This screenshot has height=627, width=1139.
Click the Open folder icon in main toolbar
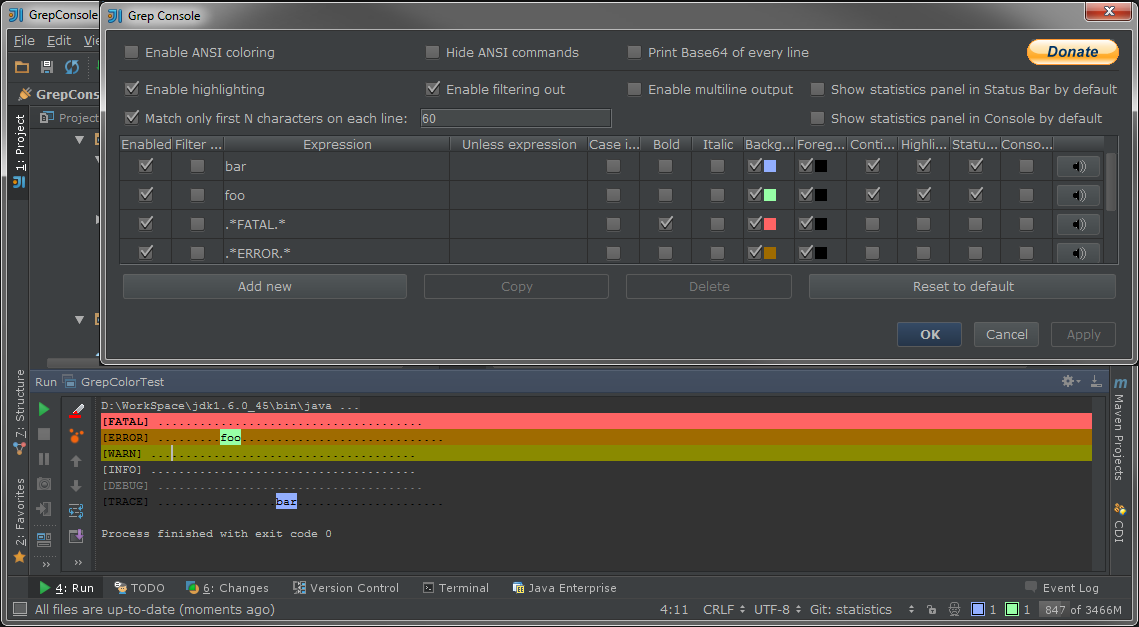click(22, 67)
